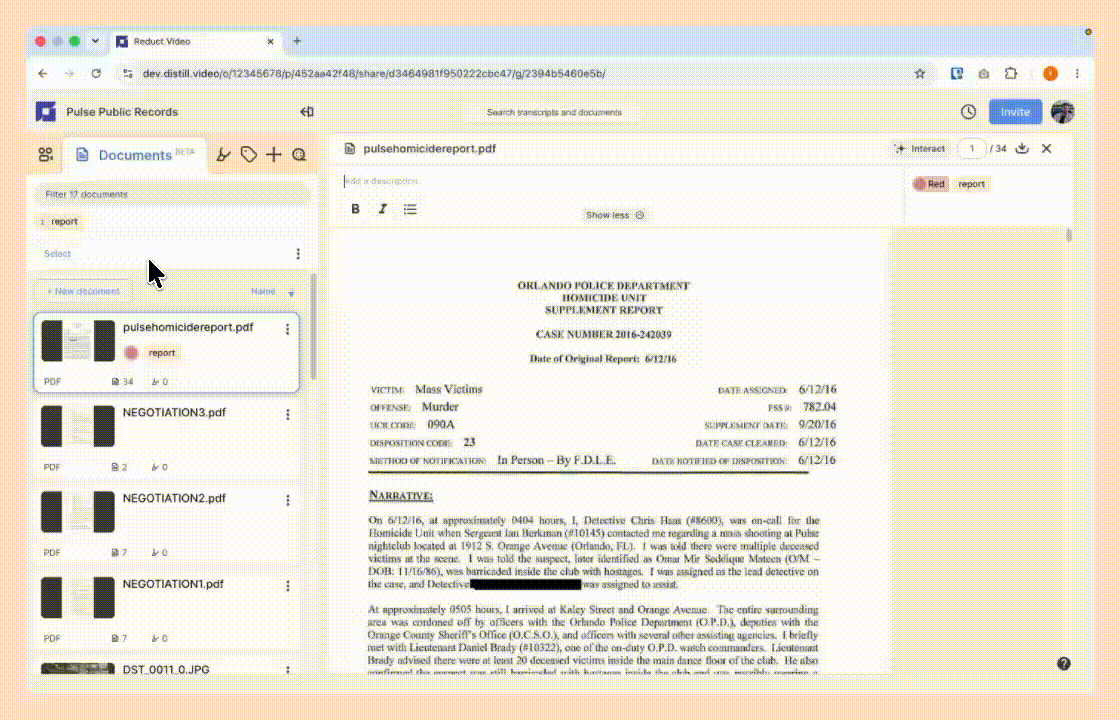Toggle bold formatting in description editor

pyautogui.click(x=355, y=209)
